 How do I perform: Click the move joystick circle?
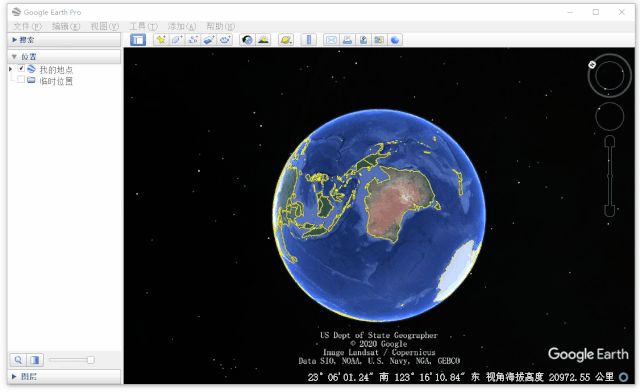[x=609, y=116]
